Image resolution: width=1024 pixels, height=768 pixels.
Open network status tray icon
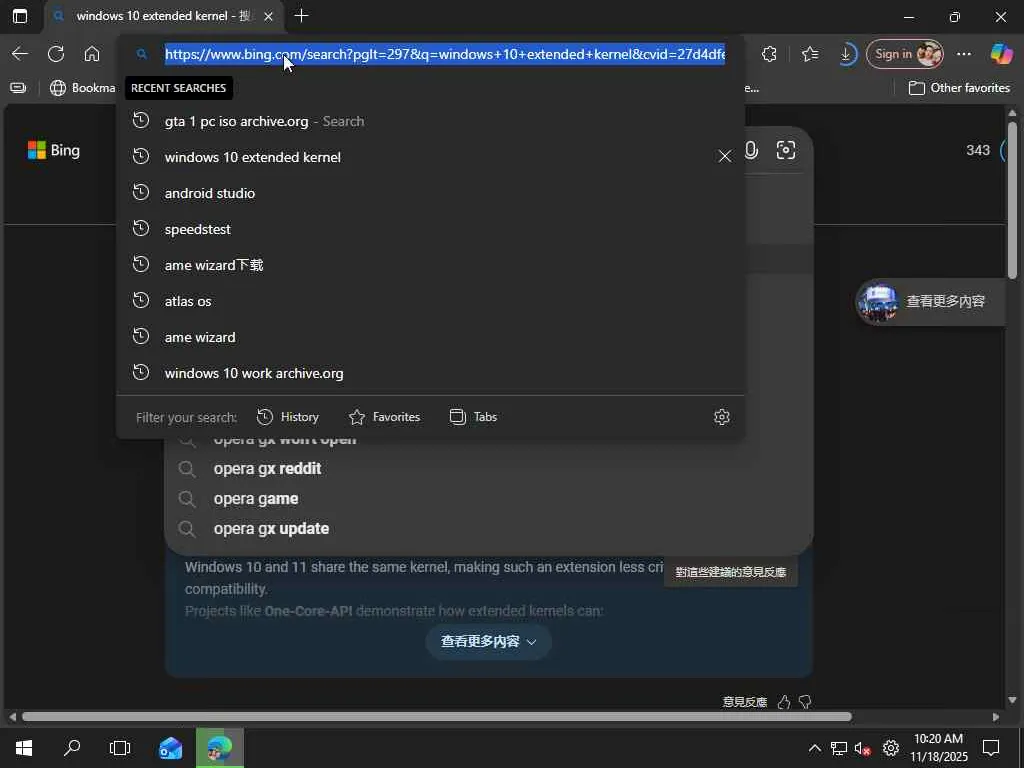[x=839, y=748]
